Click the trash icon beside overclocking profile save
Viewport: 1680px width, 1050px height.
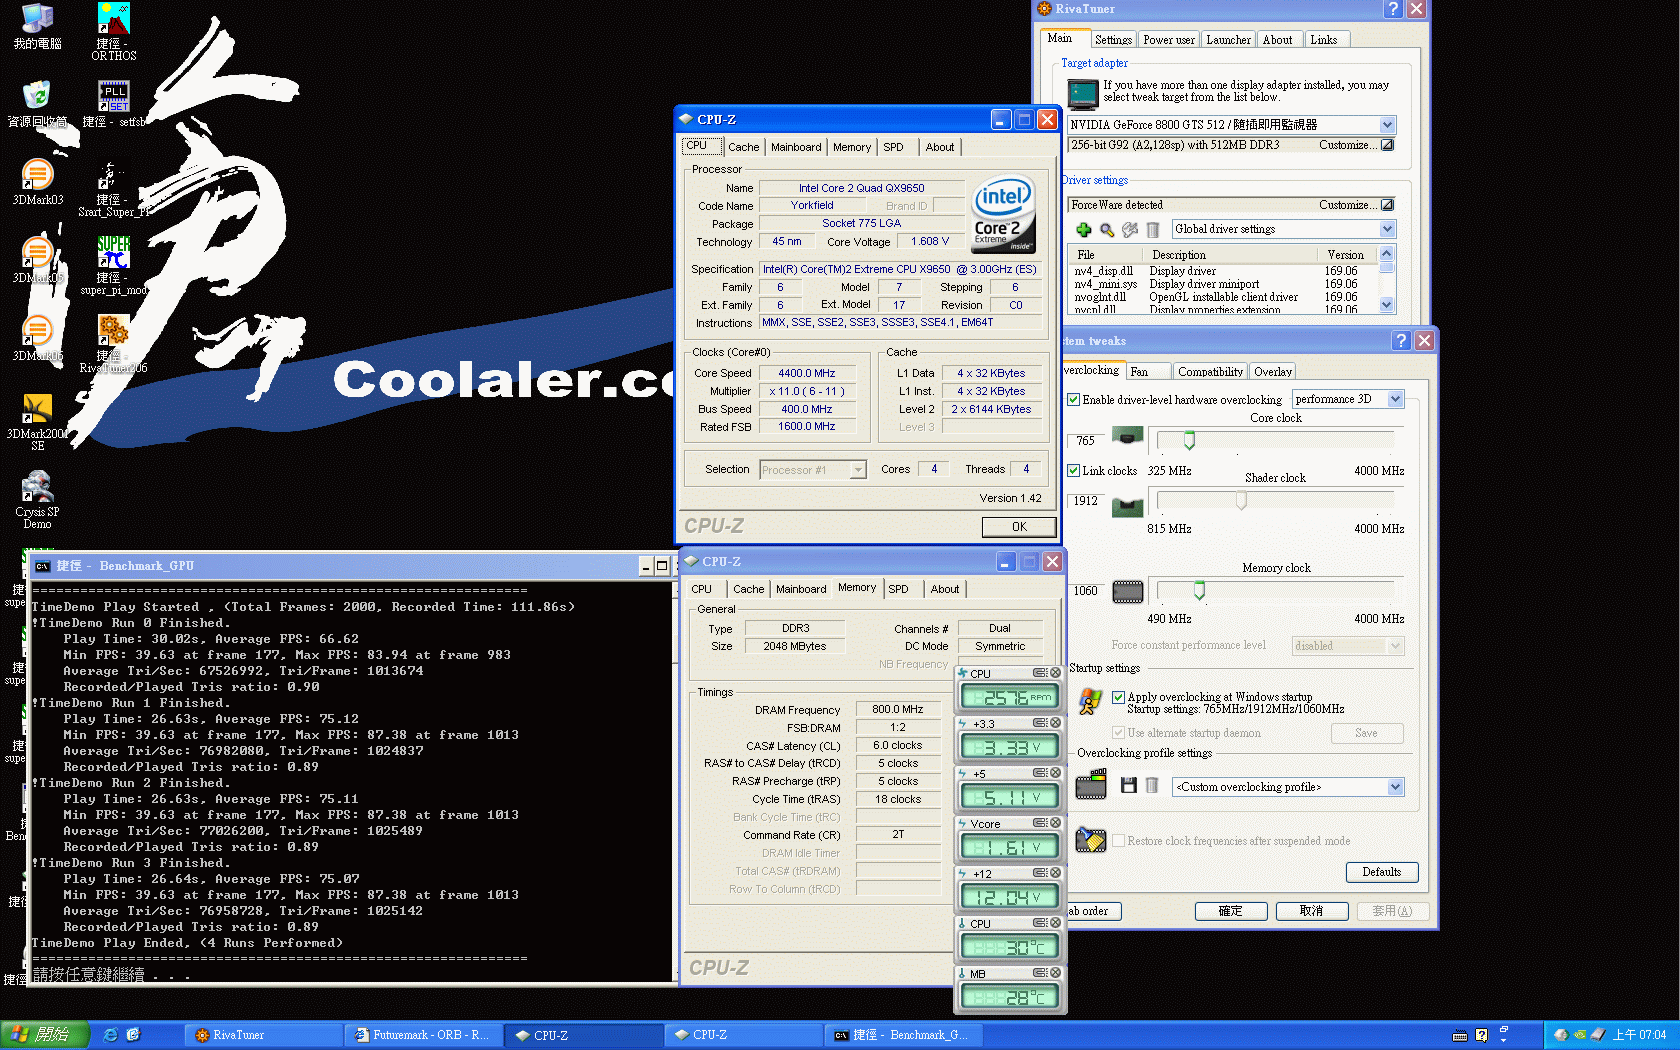tap(1152, 786)
